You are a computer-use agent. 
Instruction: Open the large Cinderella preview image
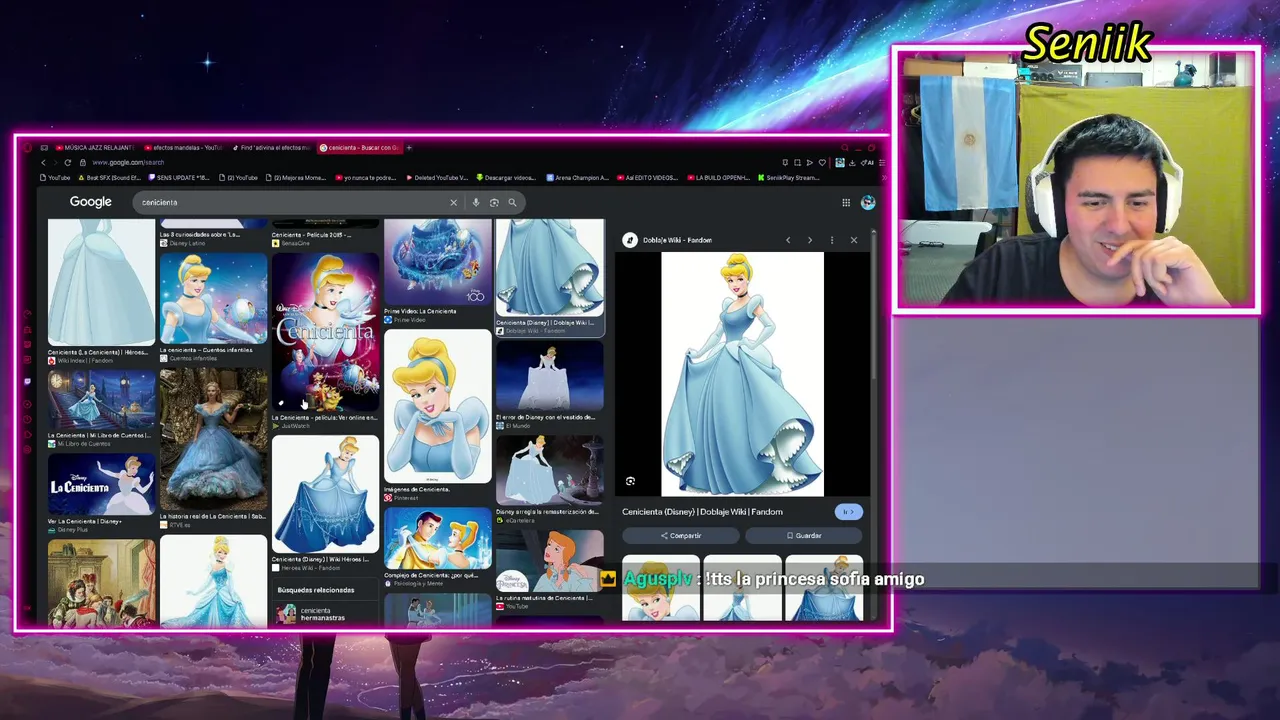coord(742,374)
